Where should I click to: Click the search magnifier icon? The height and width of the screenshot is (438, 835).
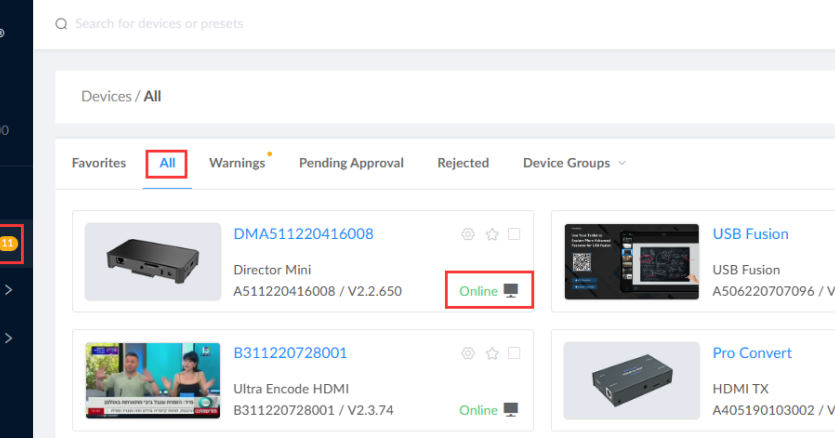(61, 24)
